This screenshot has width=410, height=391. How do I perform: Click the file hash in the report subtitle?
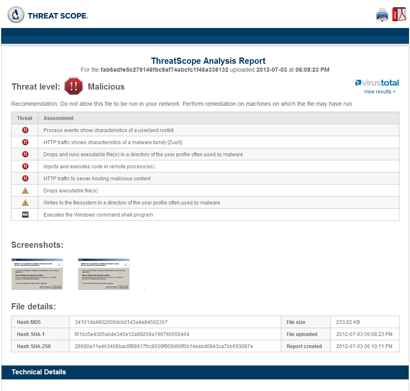tap(164, 70)
